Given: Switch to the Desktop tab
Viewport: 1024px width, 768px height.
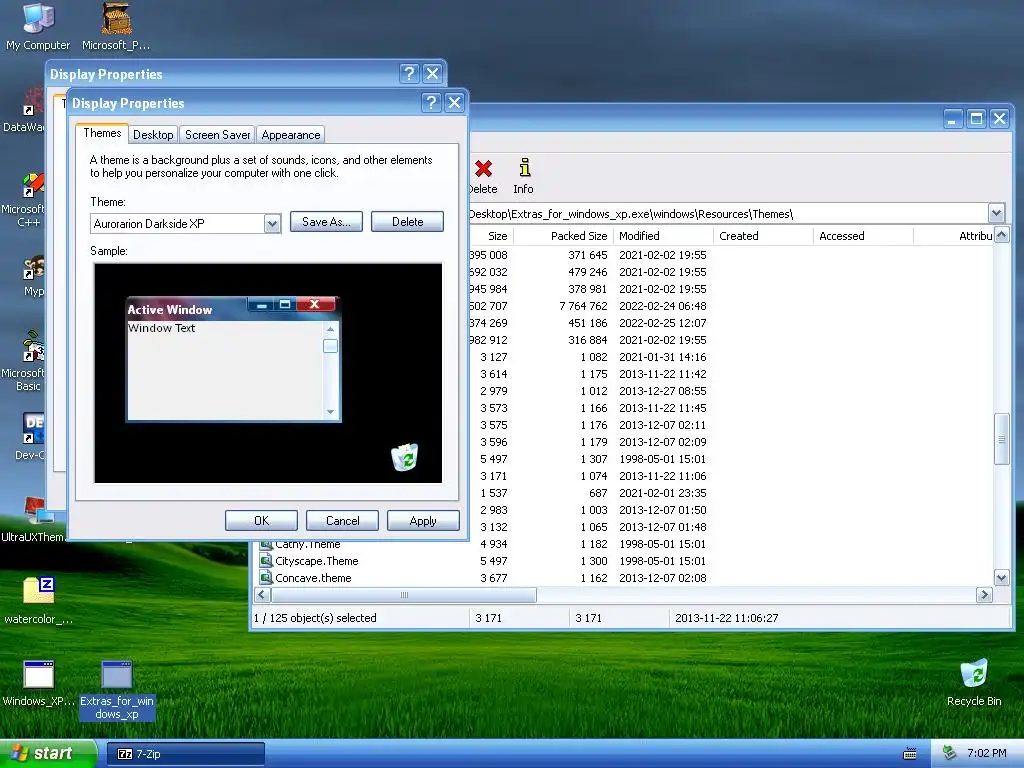Looking at the screenshot, I should click(x=153, y=135).
